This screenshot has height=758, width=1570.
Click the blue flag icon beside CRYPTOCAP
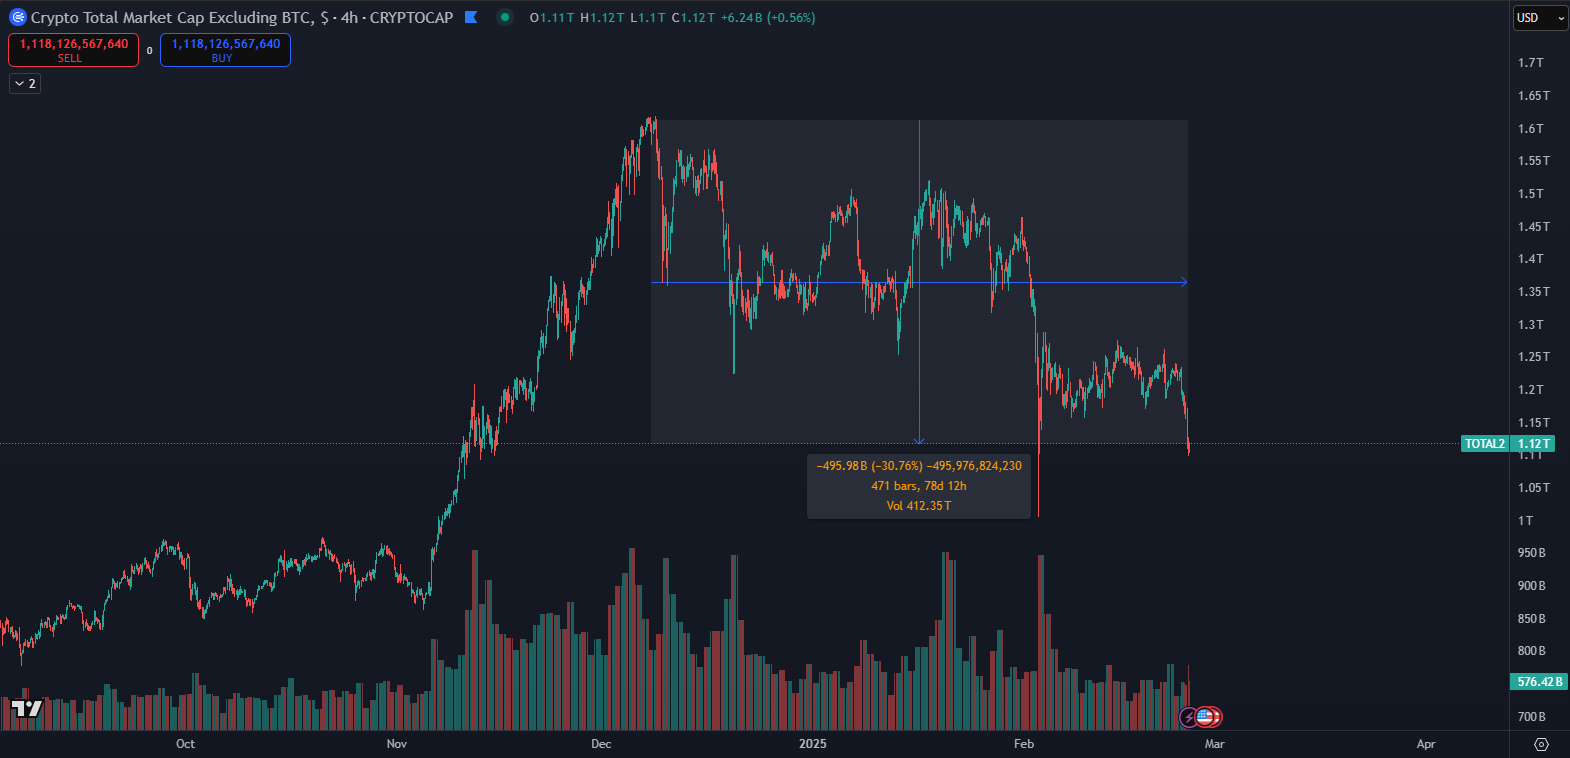[x=471, y=17]
